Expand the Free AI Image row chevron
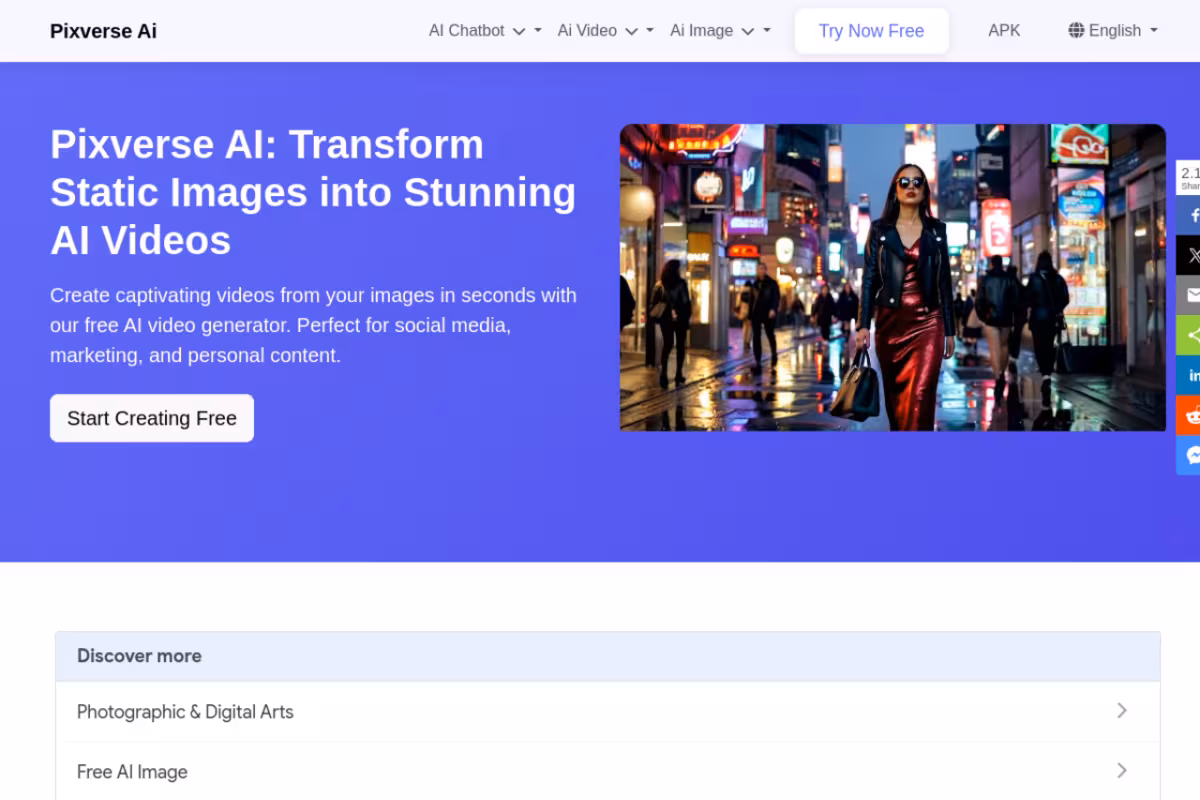 (x=1122, y=770)
